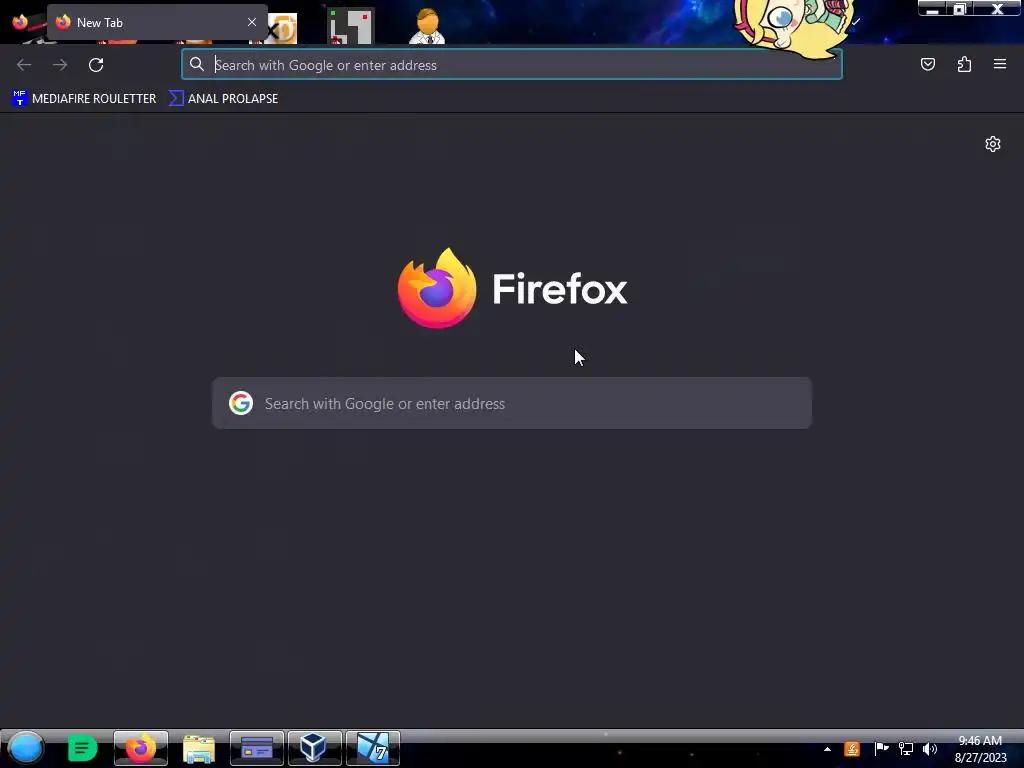Image resolution: width=1024 pixels, height=768 pixels.
Task: Open the blue '7' app in taskbar
Action: pyautogui.click(x=372, y=748)
